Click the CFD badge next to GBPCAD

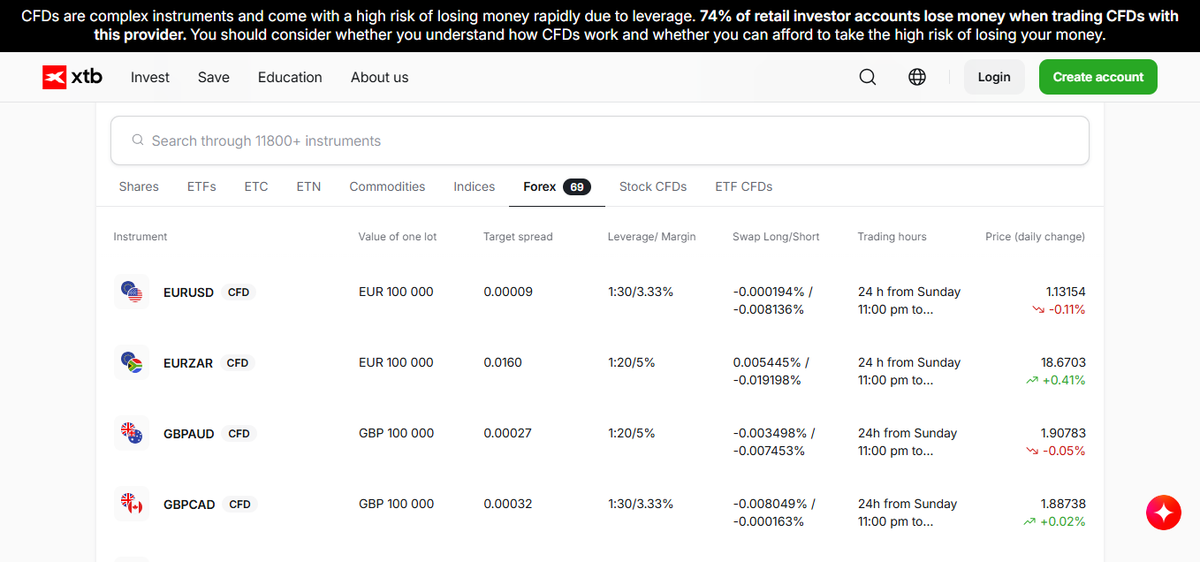click(240, 505)
